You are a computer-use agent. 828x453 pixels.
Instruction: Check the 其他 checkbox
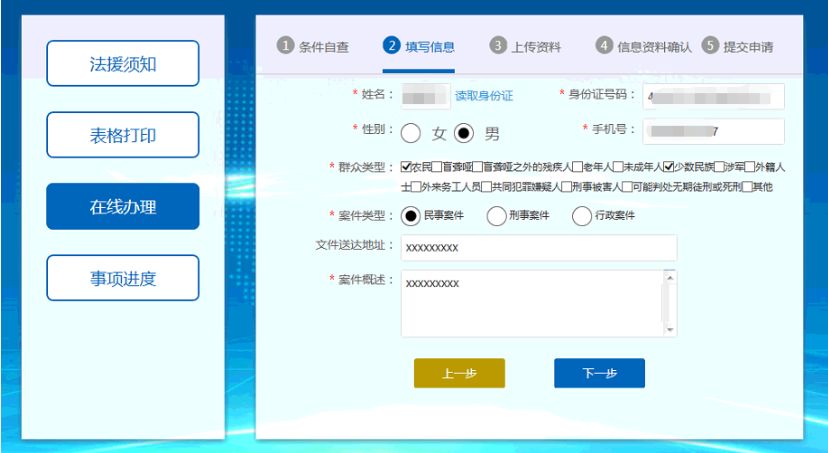747,186
